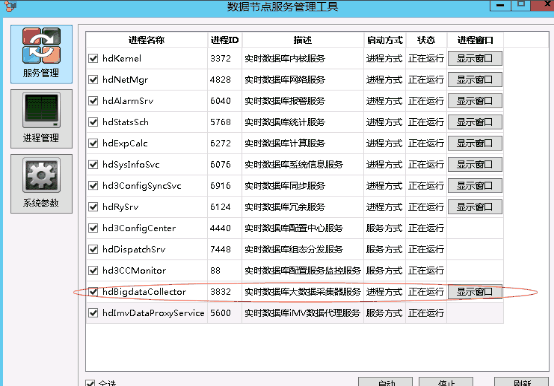Show window for hdAlarmSrv
Viewport: 554px width, 386px height.
(x=475, y=101)
